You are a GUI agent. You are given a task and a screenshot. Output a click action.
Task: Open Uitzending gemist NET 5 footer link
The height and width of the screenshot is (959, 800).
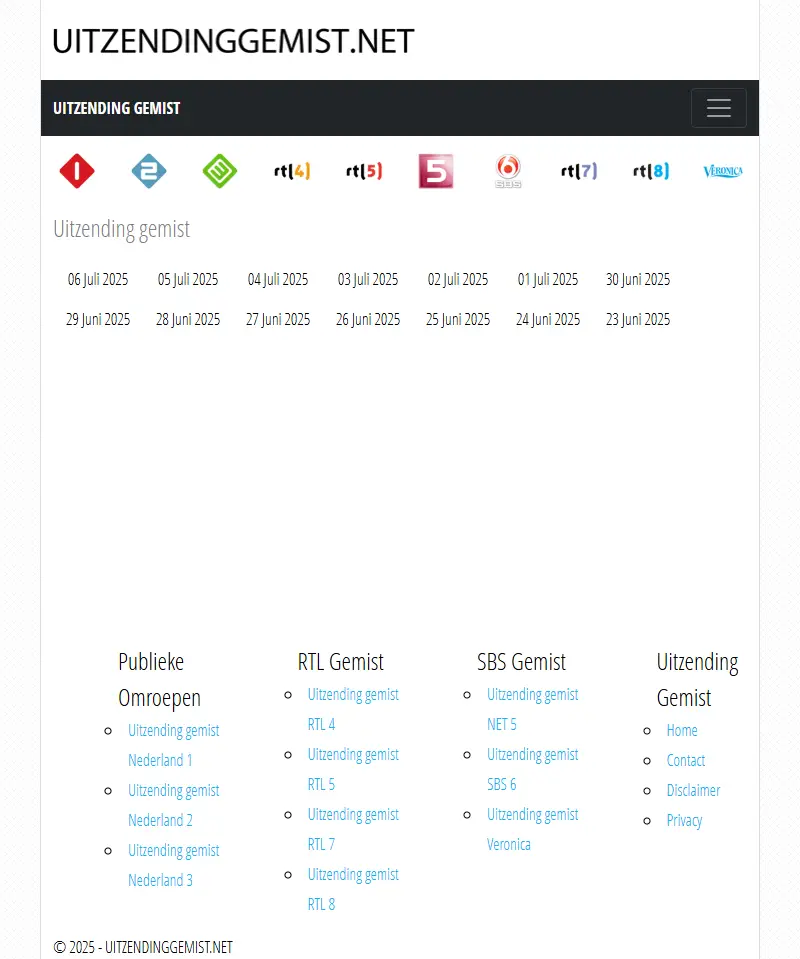click(x=532, y=709)
